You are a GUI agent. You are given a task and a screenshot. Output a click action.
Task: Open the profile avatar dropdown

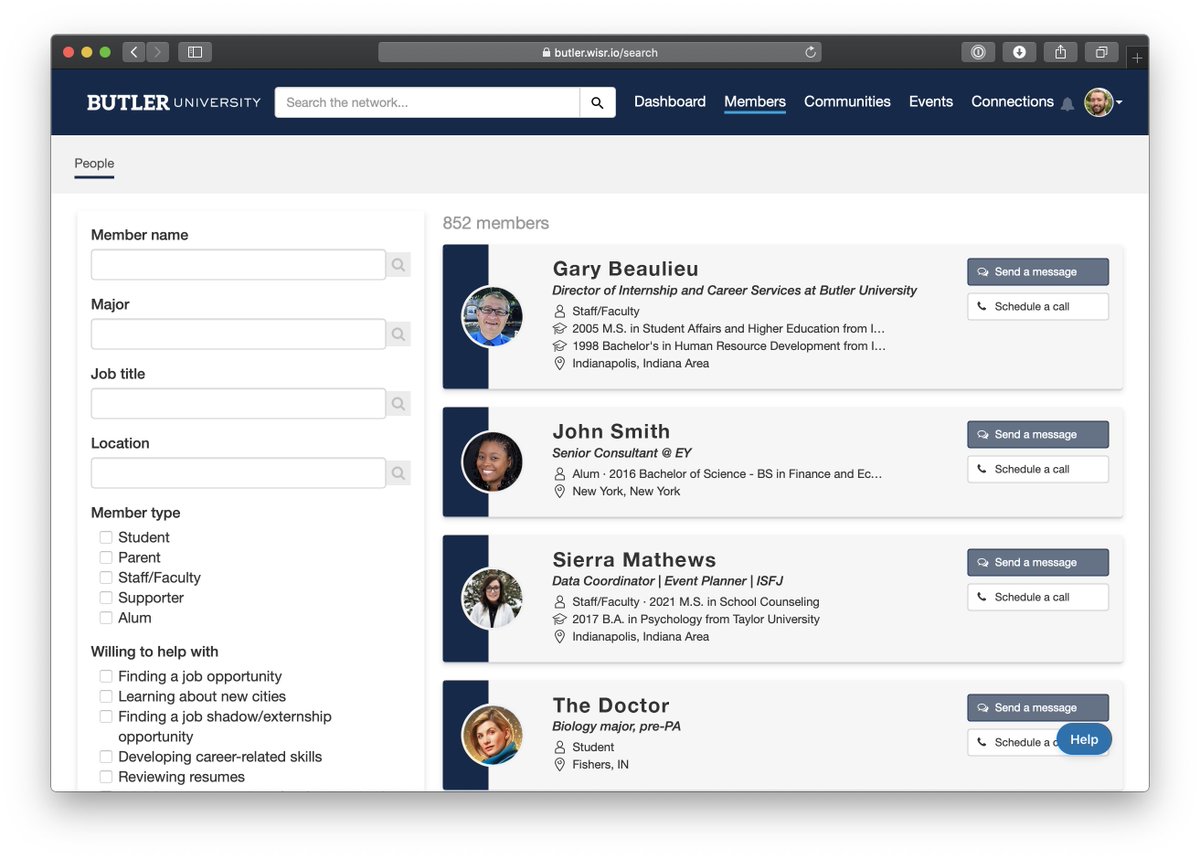coord(1100,102)
